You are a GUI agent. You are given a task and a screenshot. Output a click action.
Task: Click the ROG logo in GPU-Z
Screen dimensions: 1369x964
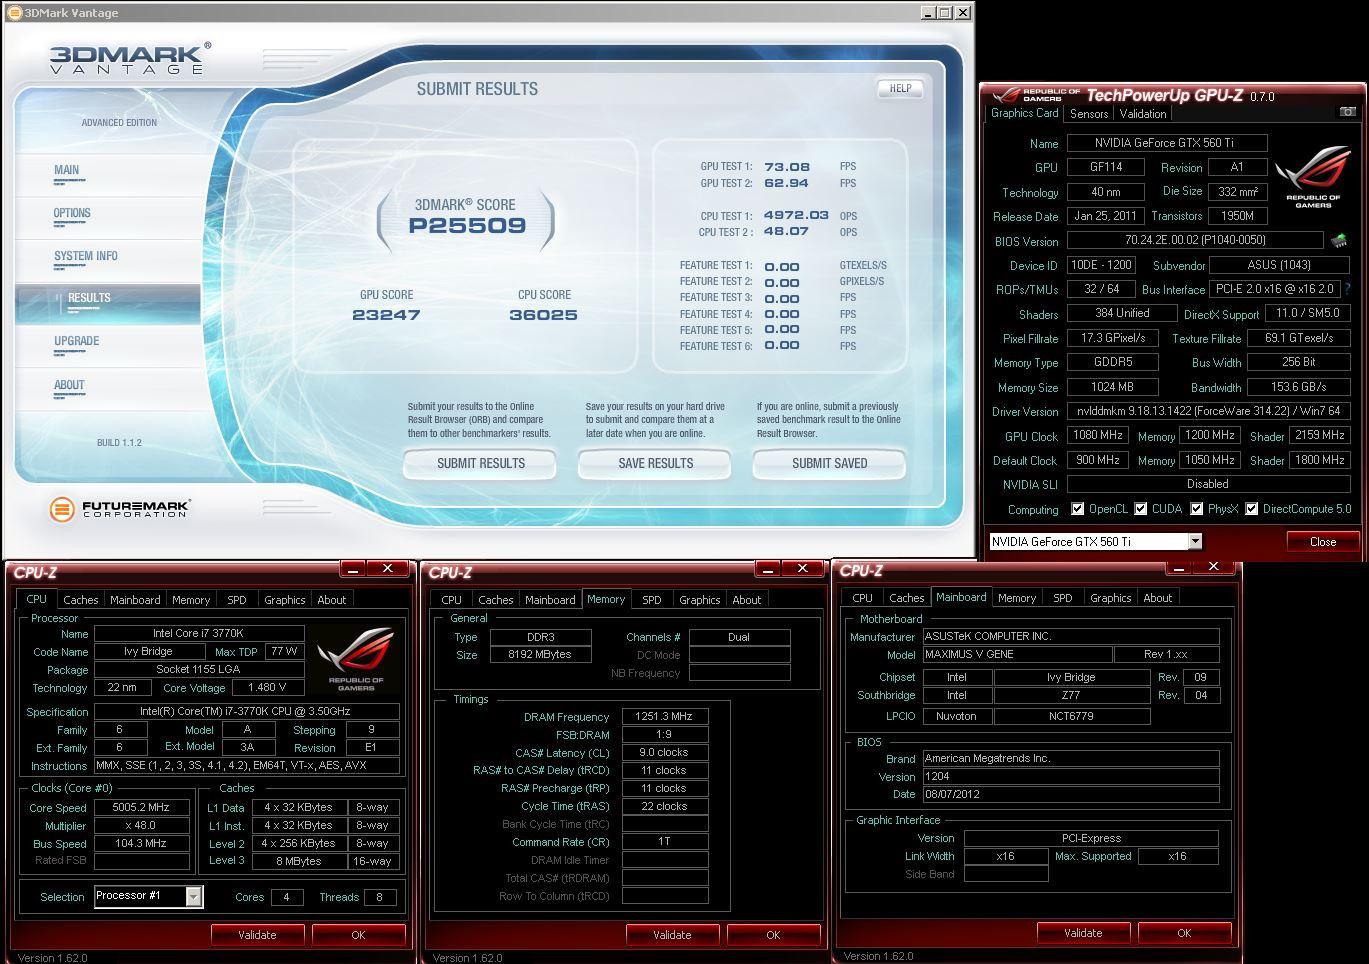pyautogui.click(x=1313, y=177)
